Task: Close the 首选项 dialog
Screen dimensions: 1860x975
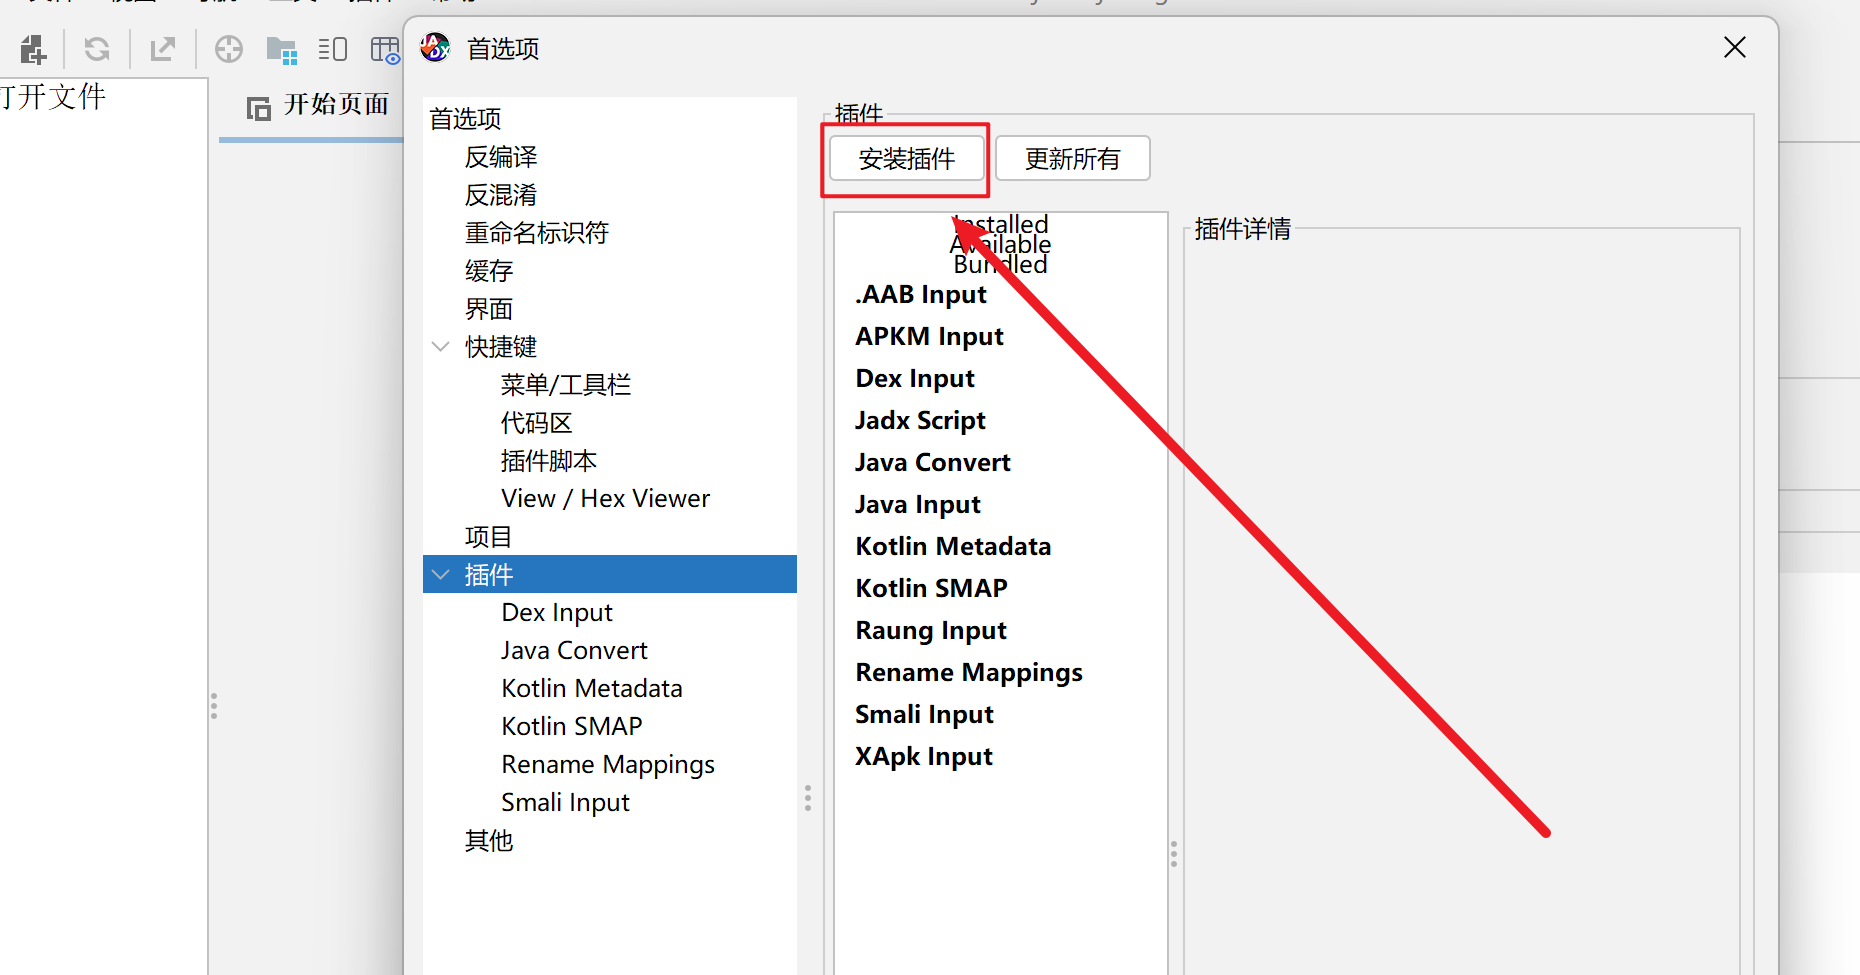Action: click(1734, 48)
